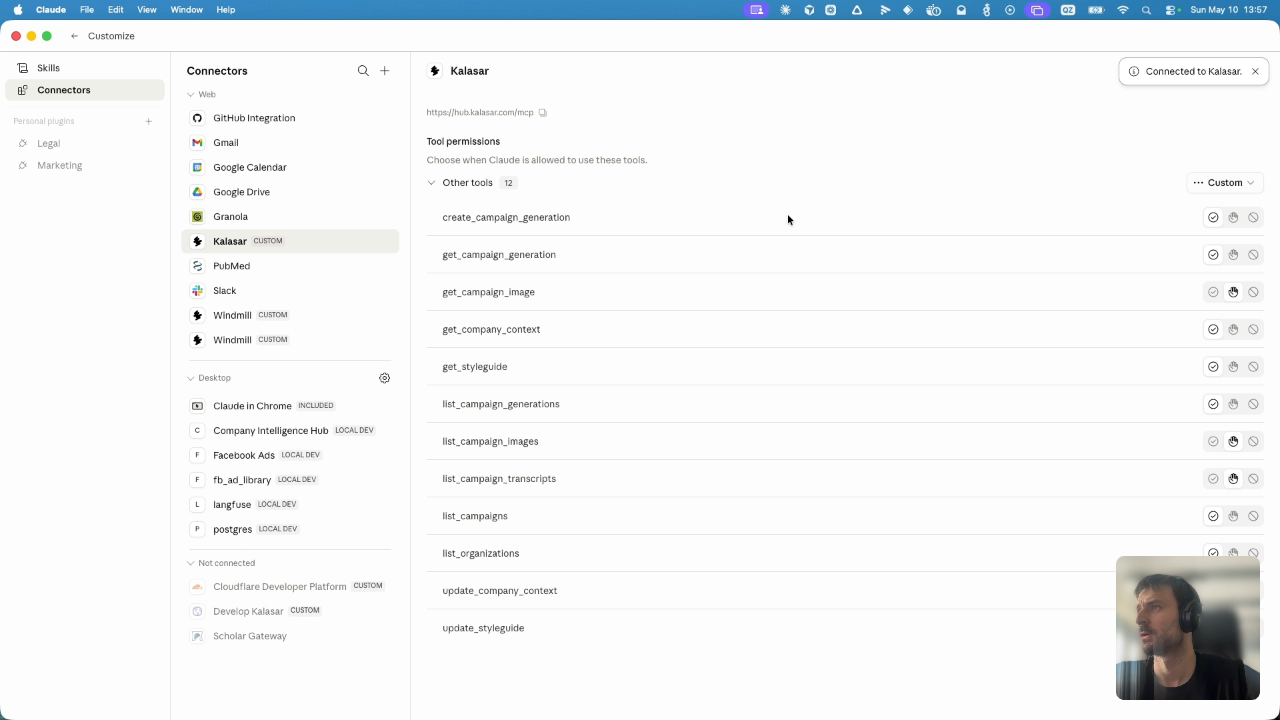Always allow the list_campaign_transcripts tool
The height and width of the screenshot is (720, 1280).
(1213, 479)
